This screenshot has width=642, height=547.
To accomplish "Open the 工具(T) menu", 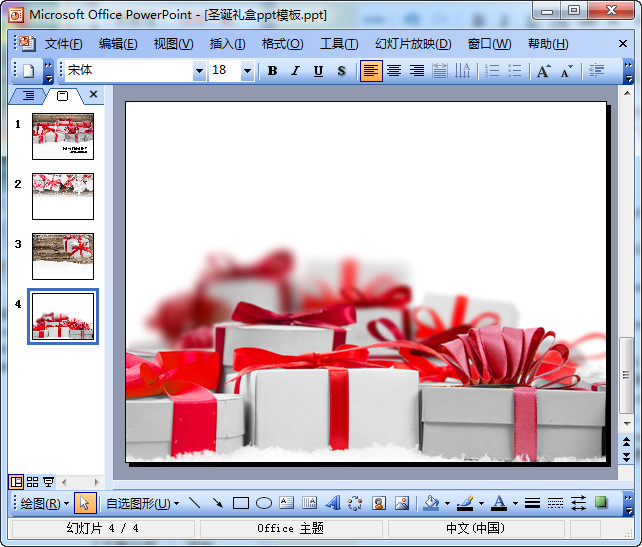I will click(x=339, y=43).
